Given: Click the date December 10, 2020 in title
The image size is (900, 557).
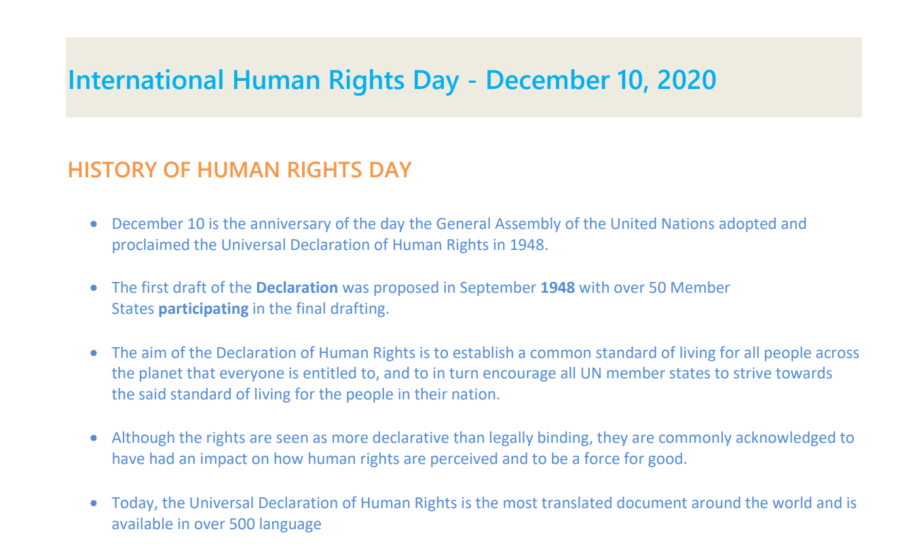Looking at the screenshot, I should tap(601, 80).
